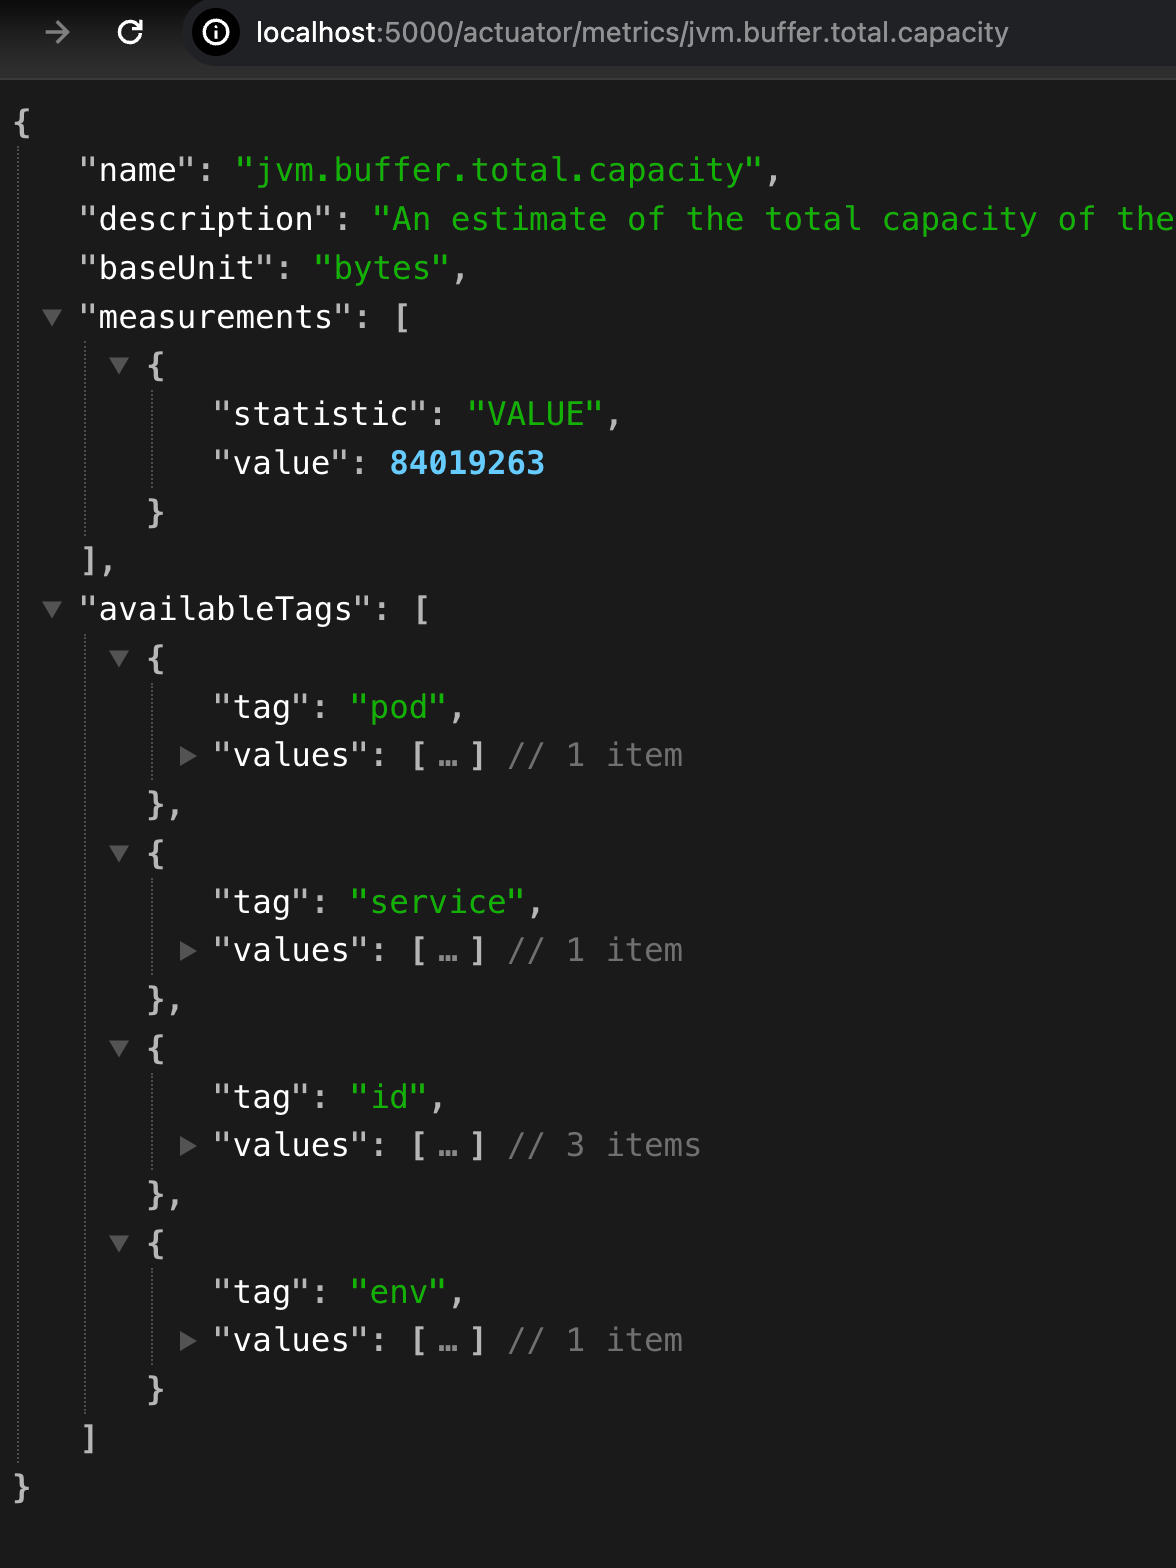Collapse the object containing the pod tag
1176x1568 pixels.
119,658
